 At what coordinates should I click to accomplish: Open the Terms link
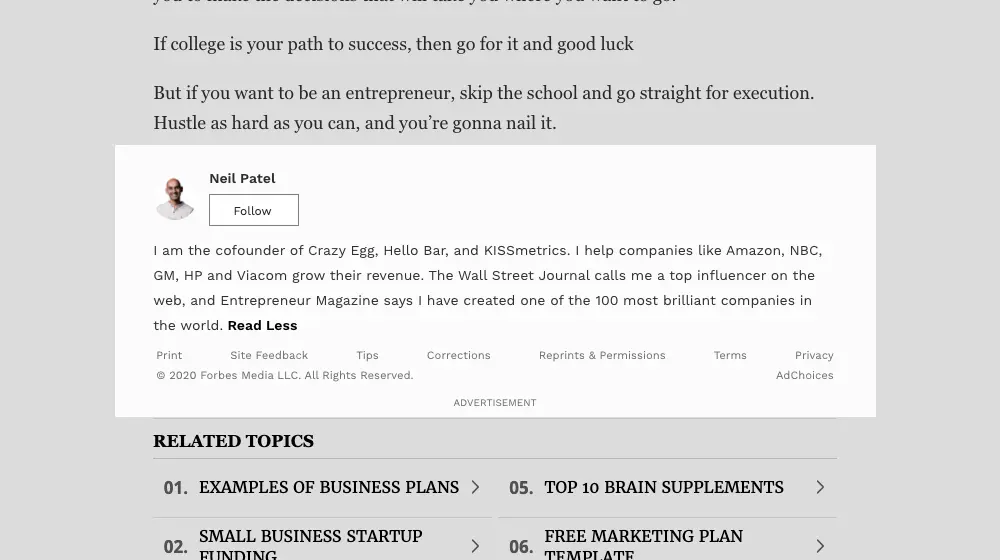(x=730, y=355)
